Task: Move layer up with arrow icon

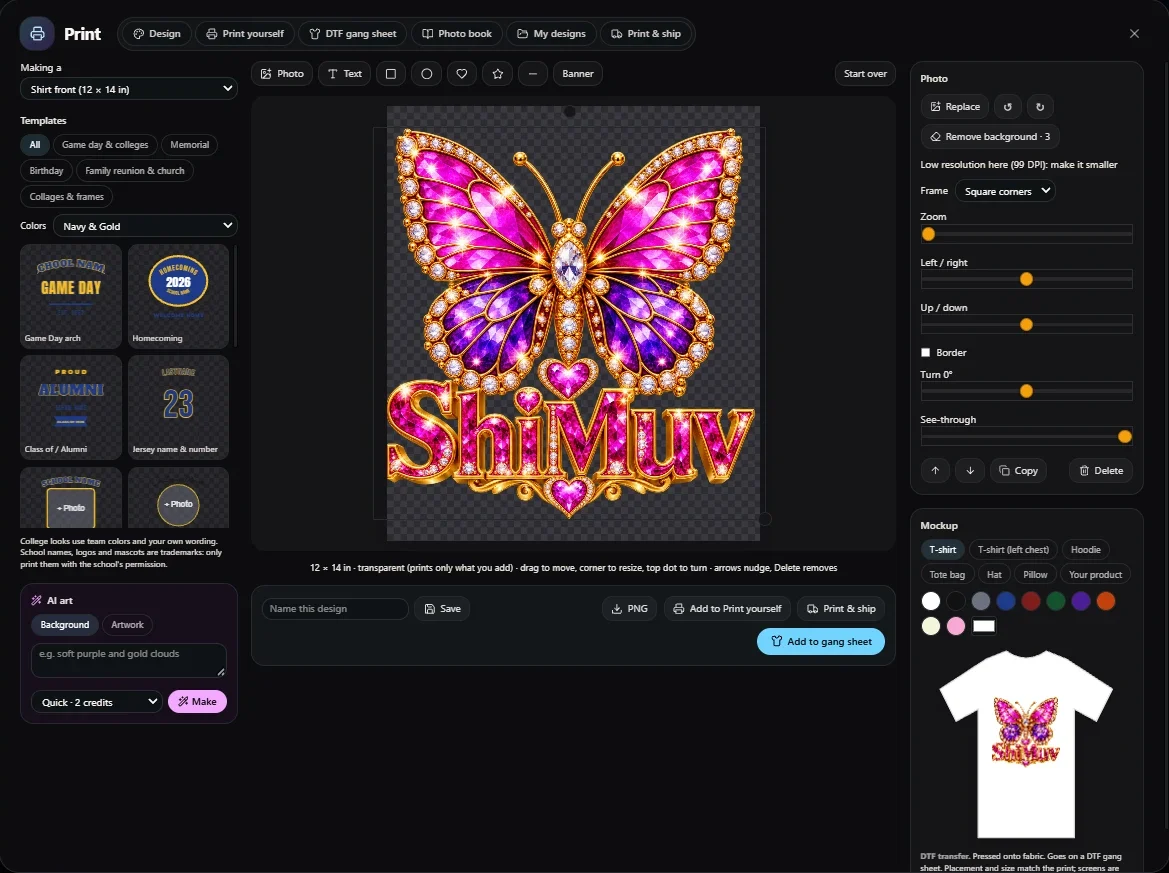Action: pos(935,470)
